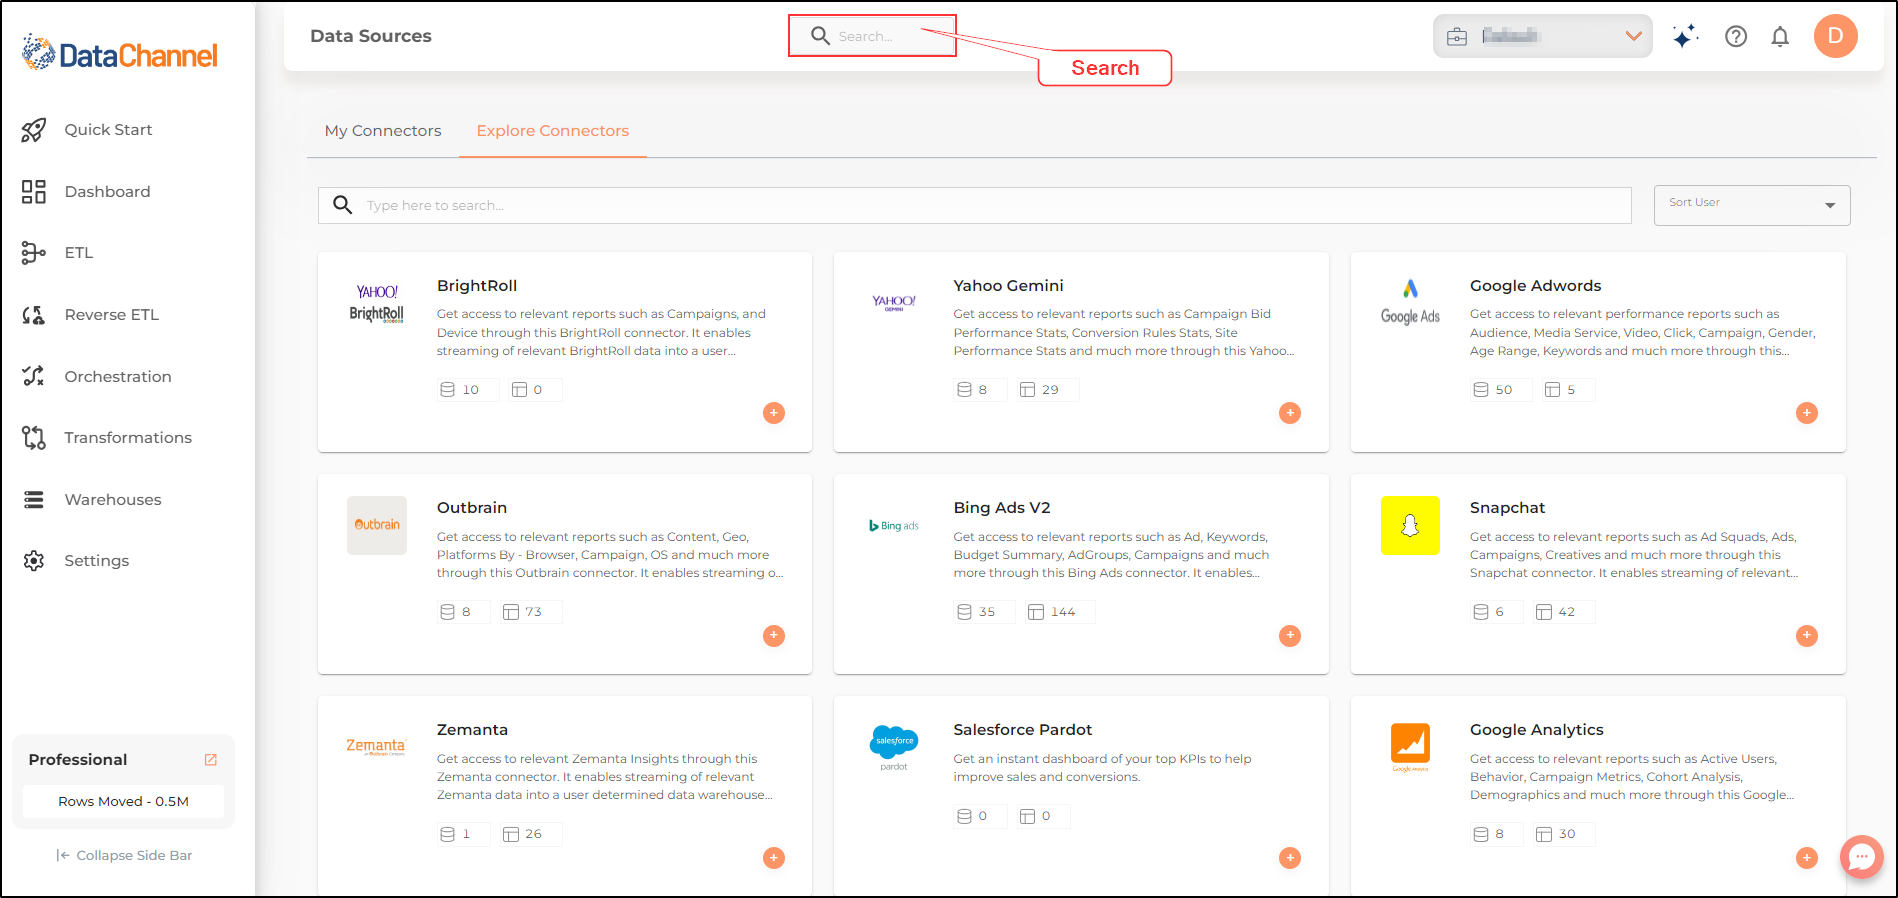The height and width of the screenshot is (898, 1898).
Task: Click the Snapchat card title
Action: (x=1507, y=508)
